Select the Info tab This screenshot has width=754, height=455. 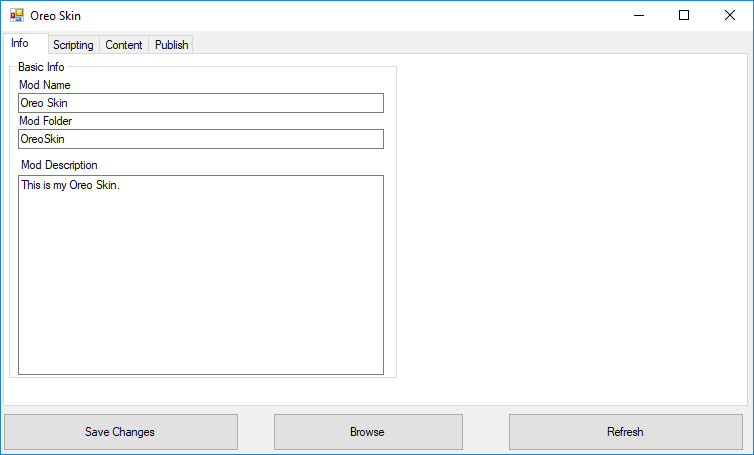[x=20, y=43]
